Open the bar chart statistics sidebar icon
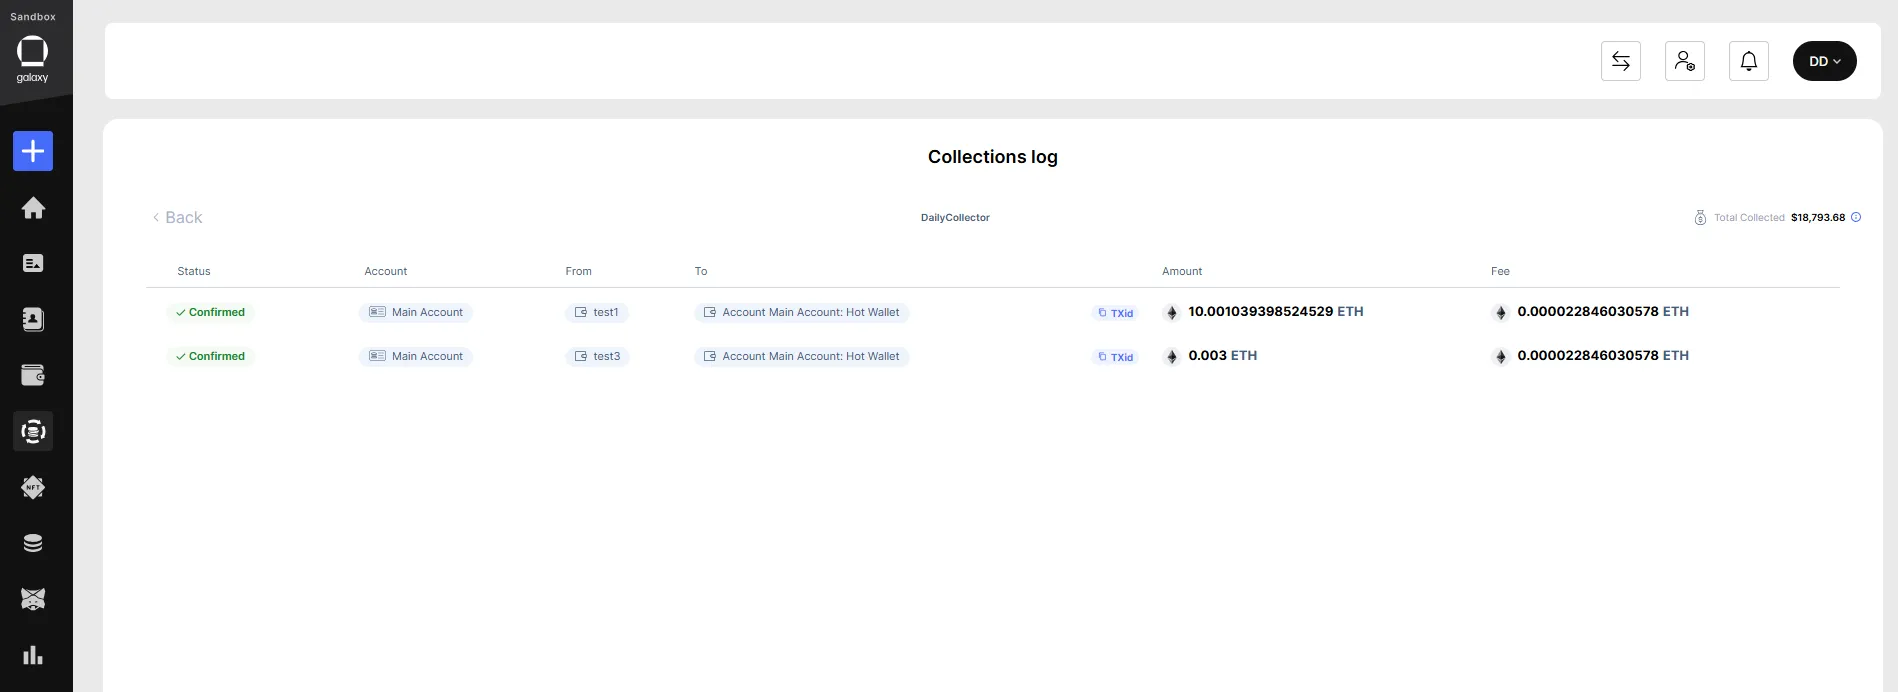 click(x=33, y=655)
